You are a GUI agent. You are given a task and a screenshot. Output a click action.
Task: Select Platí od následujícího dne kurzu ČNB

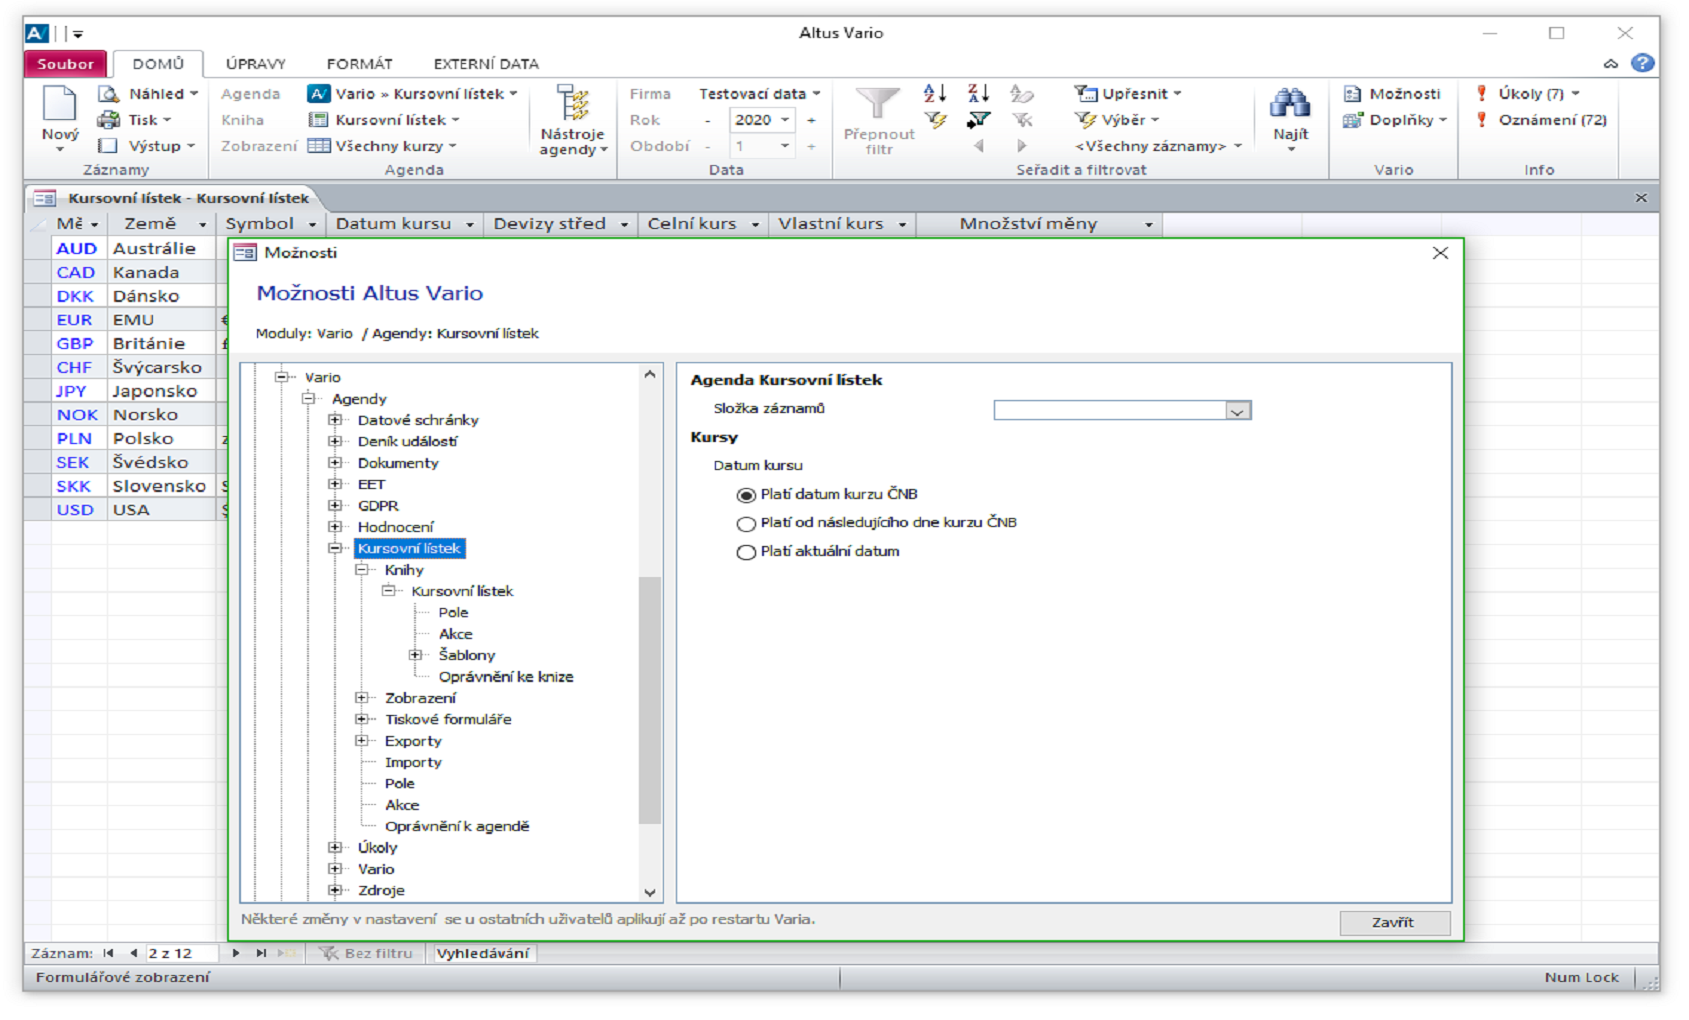point(745,523)
